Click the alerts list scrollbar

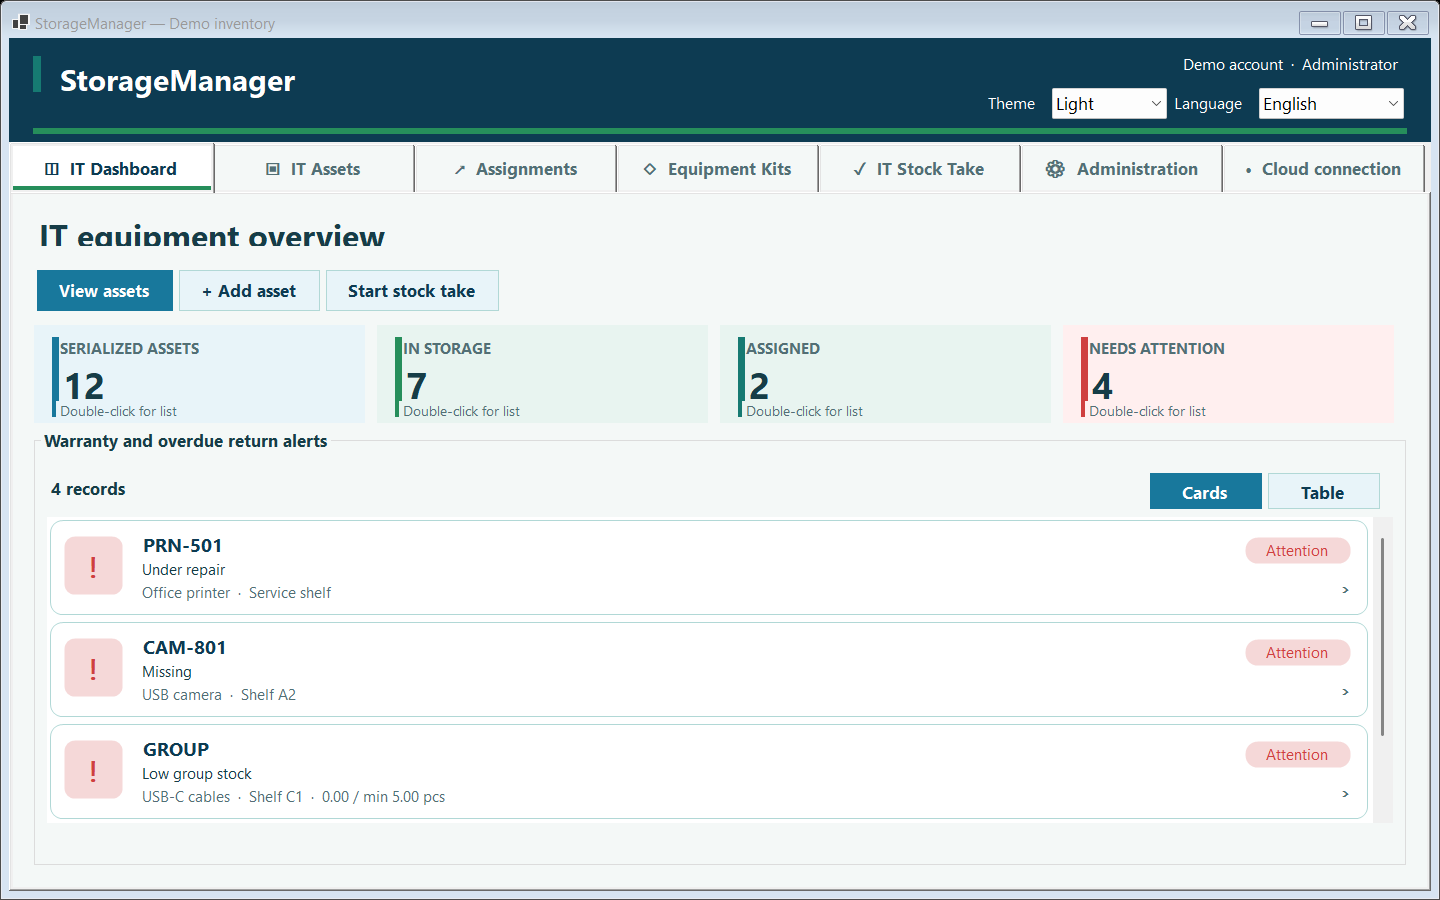coord(1382,637)
